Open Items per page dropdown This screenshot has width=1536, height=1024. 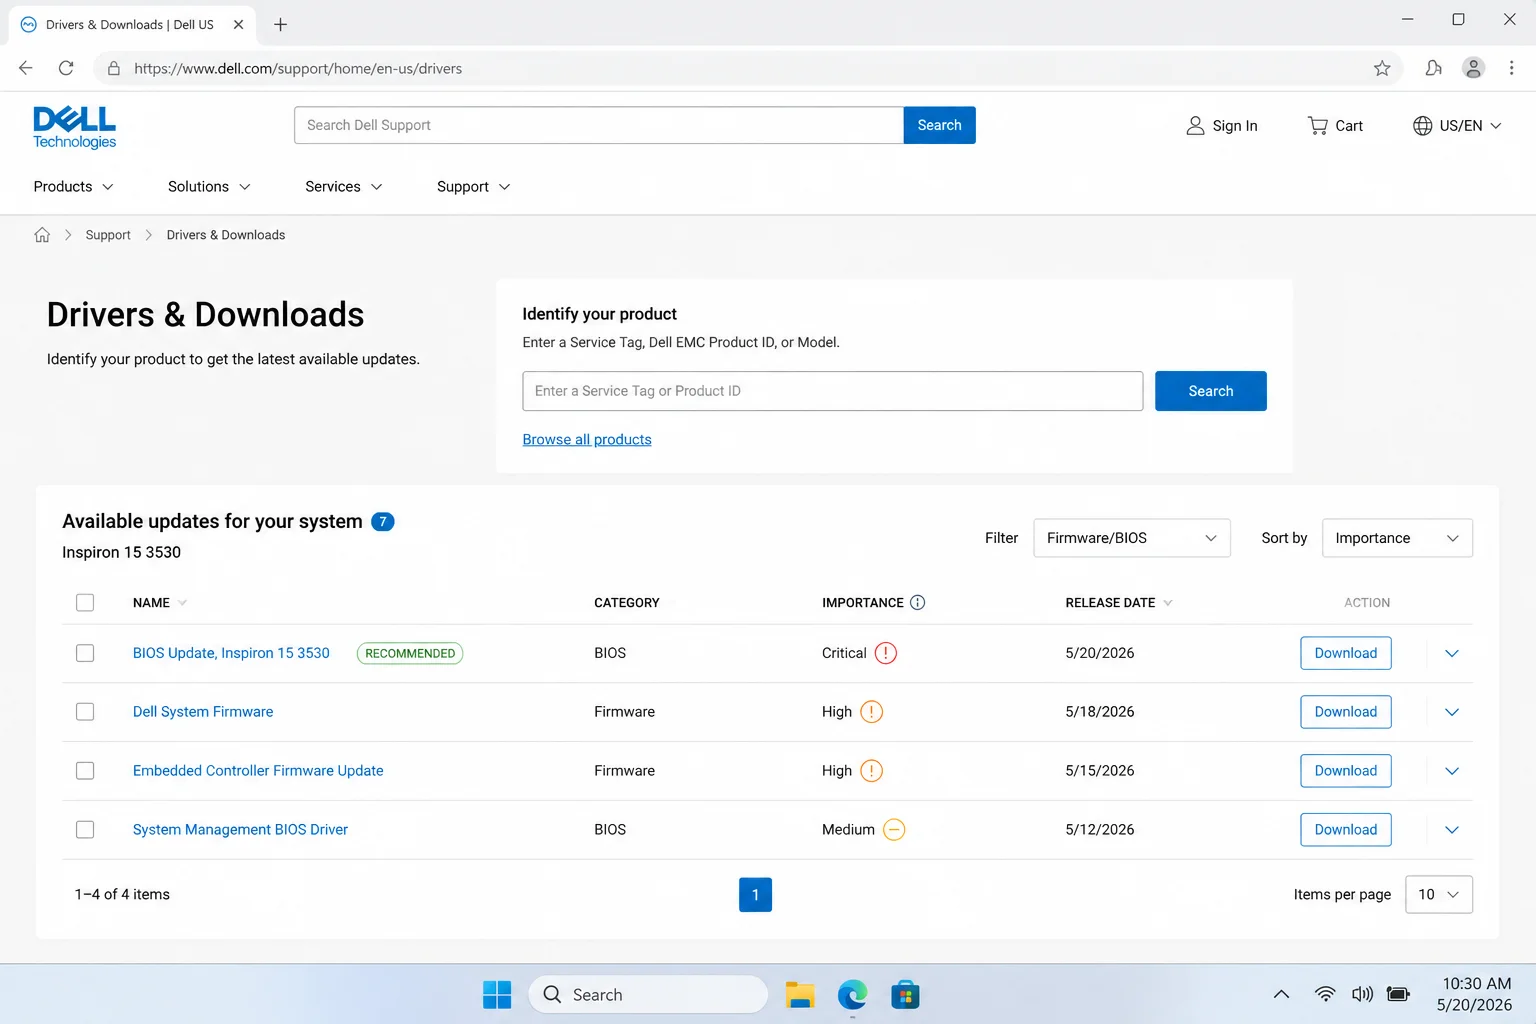(1439, 894)
